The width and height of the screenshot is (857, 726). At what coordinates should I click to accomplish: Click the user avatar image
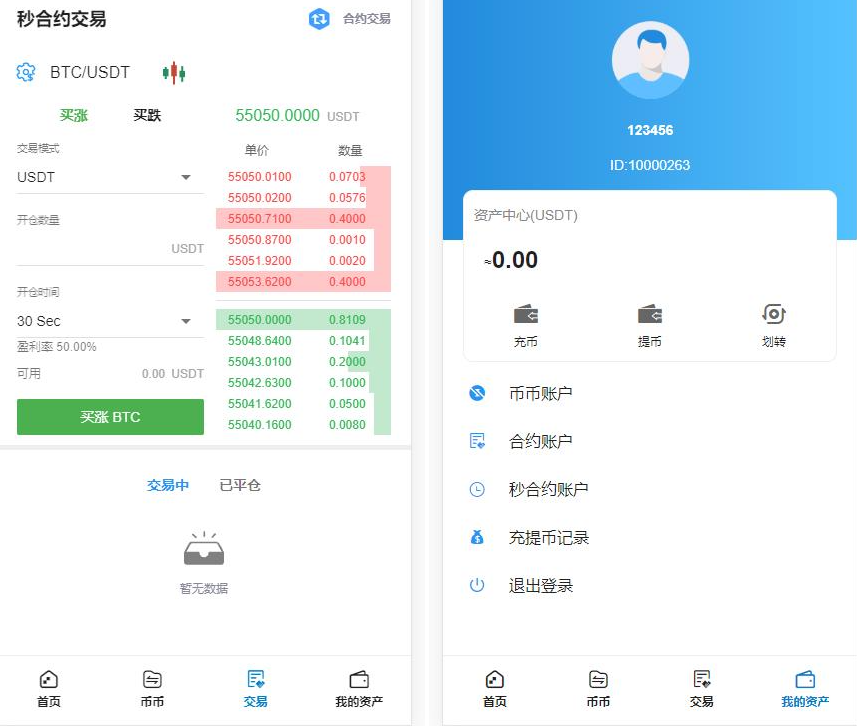pyautogui.click(x=650, y=60)
